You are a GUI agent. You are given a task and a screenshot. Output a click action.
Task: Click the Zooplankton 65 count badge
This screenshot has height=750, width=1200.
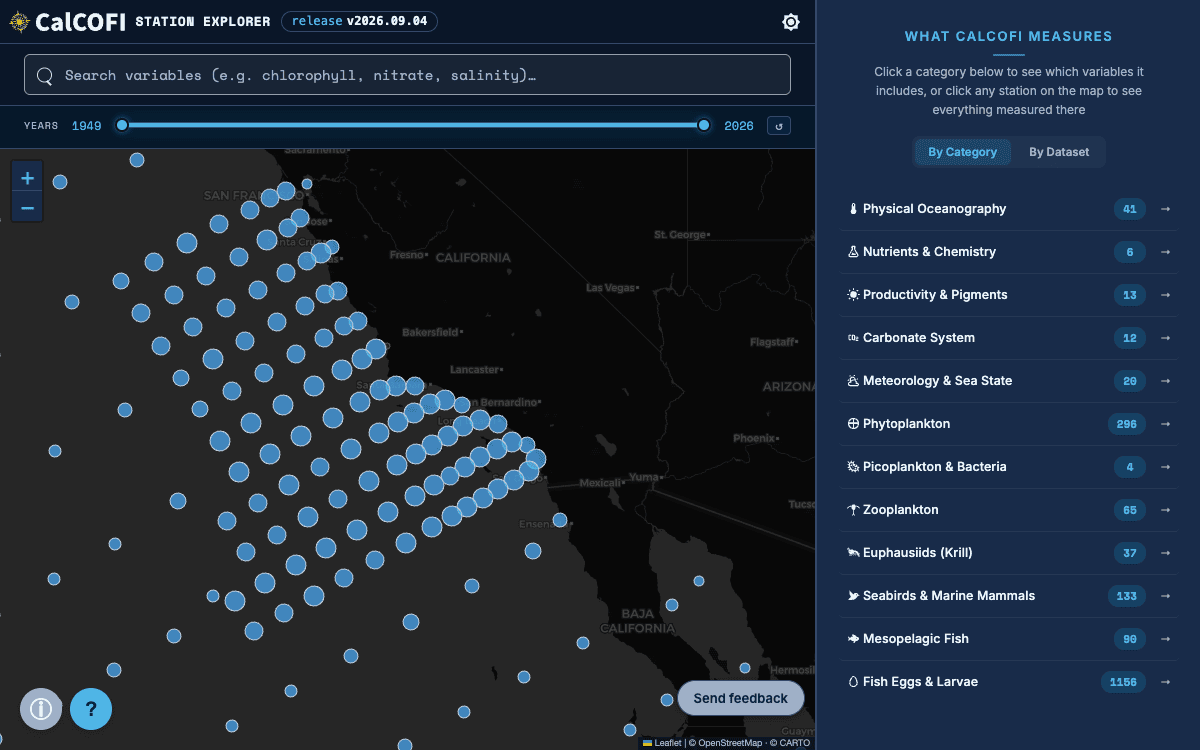1130,510
